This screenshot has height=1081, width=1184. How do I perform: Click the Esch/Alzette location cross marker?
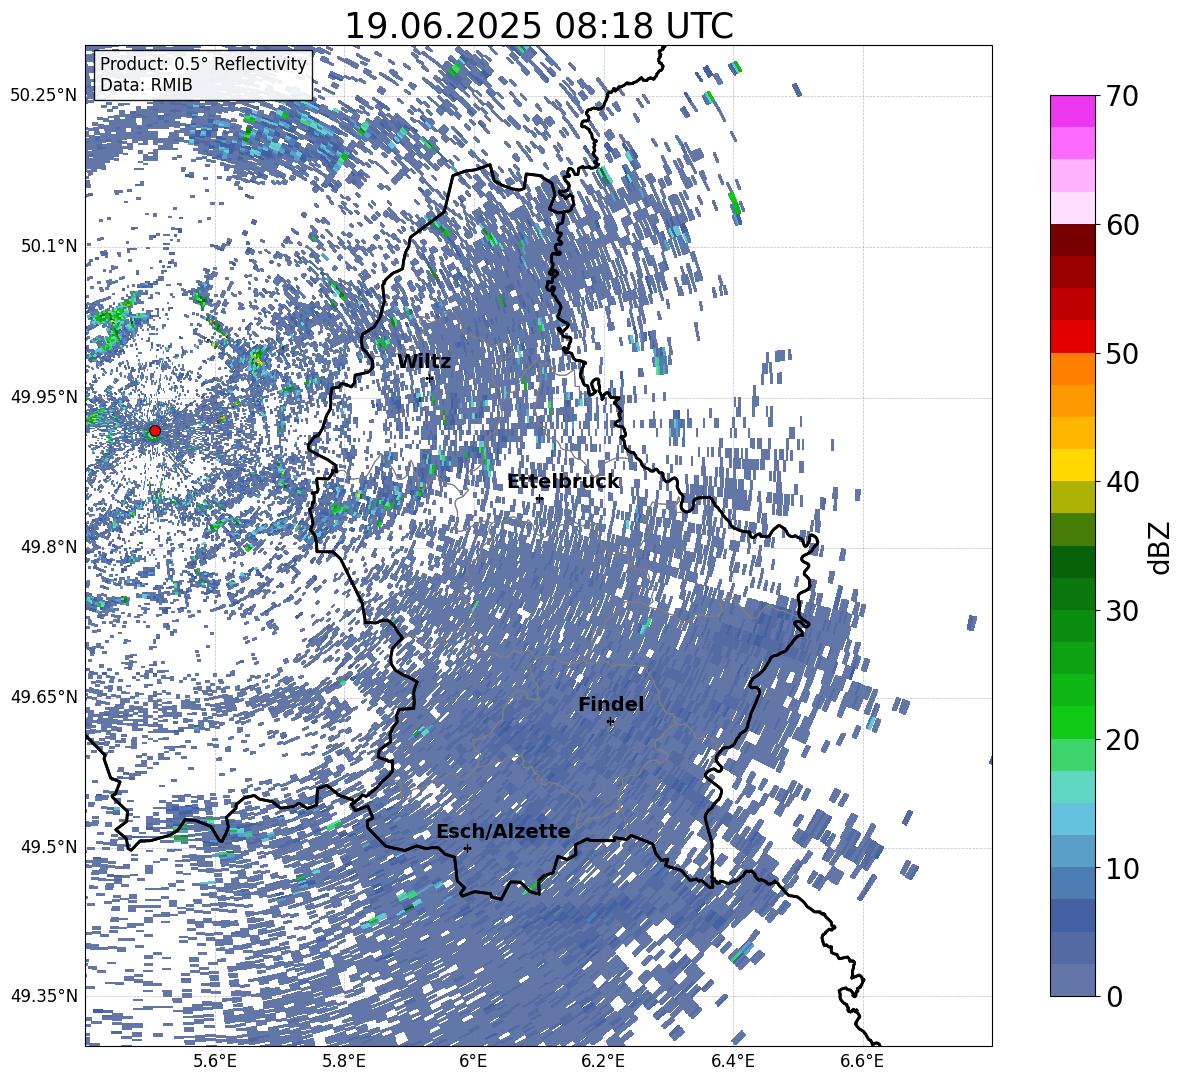(x=467, y=848)
